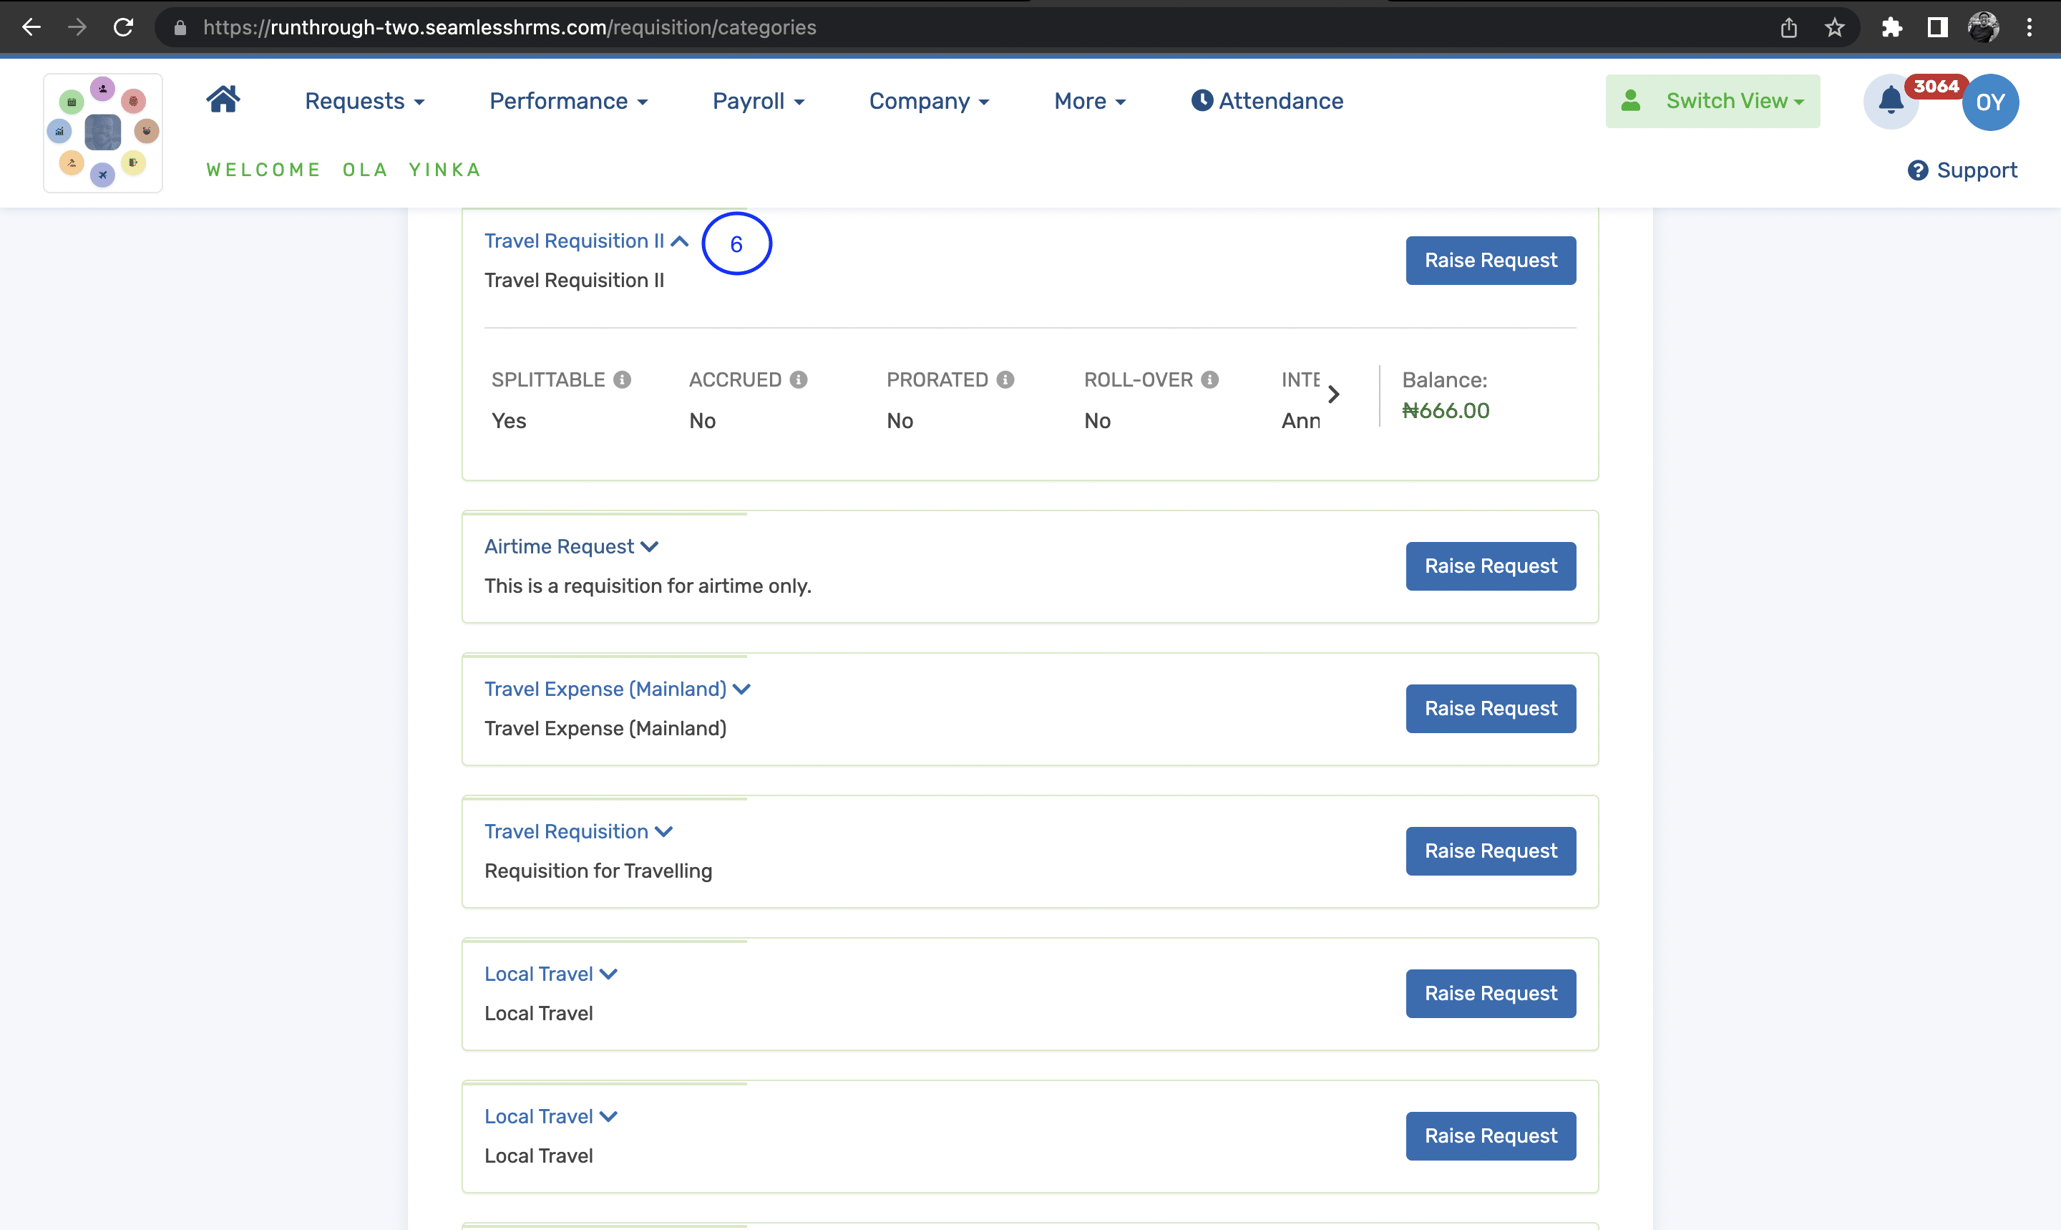Click the question mark icon beside Support

click(x=1917, y=170)
